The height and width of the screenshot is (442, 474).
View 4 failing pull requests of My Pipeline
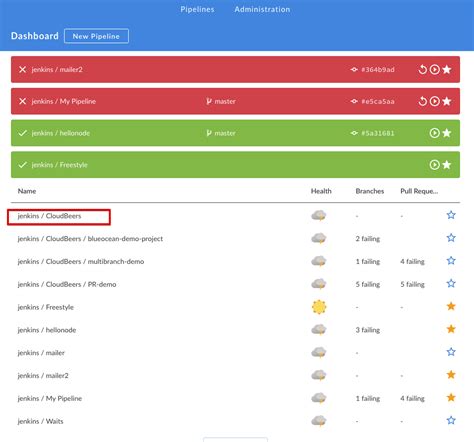click(412, 398)
